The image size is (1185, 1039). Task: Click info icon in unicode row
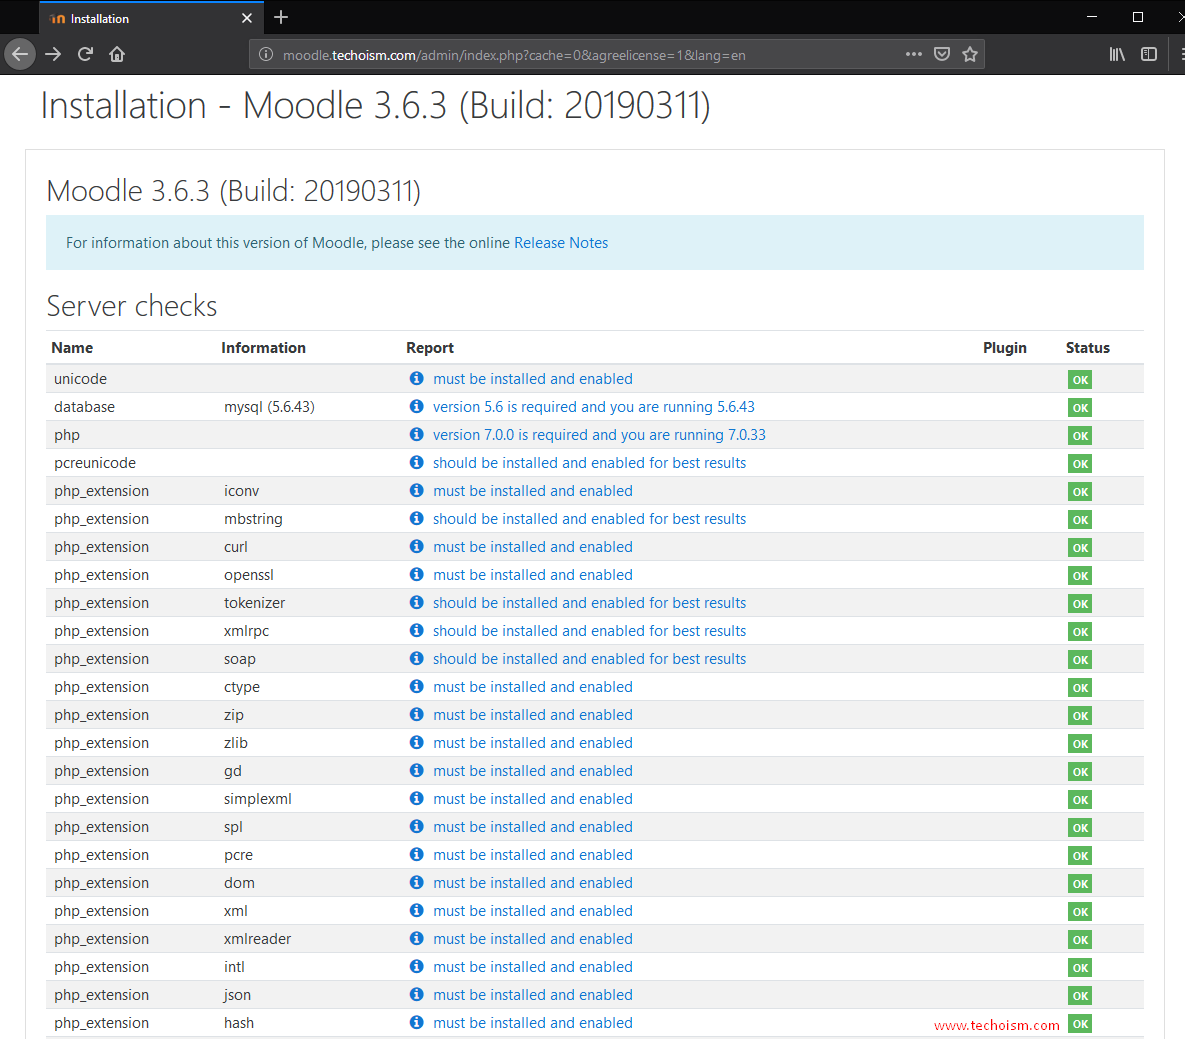[x=416, y=378]
